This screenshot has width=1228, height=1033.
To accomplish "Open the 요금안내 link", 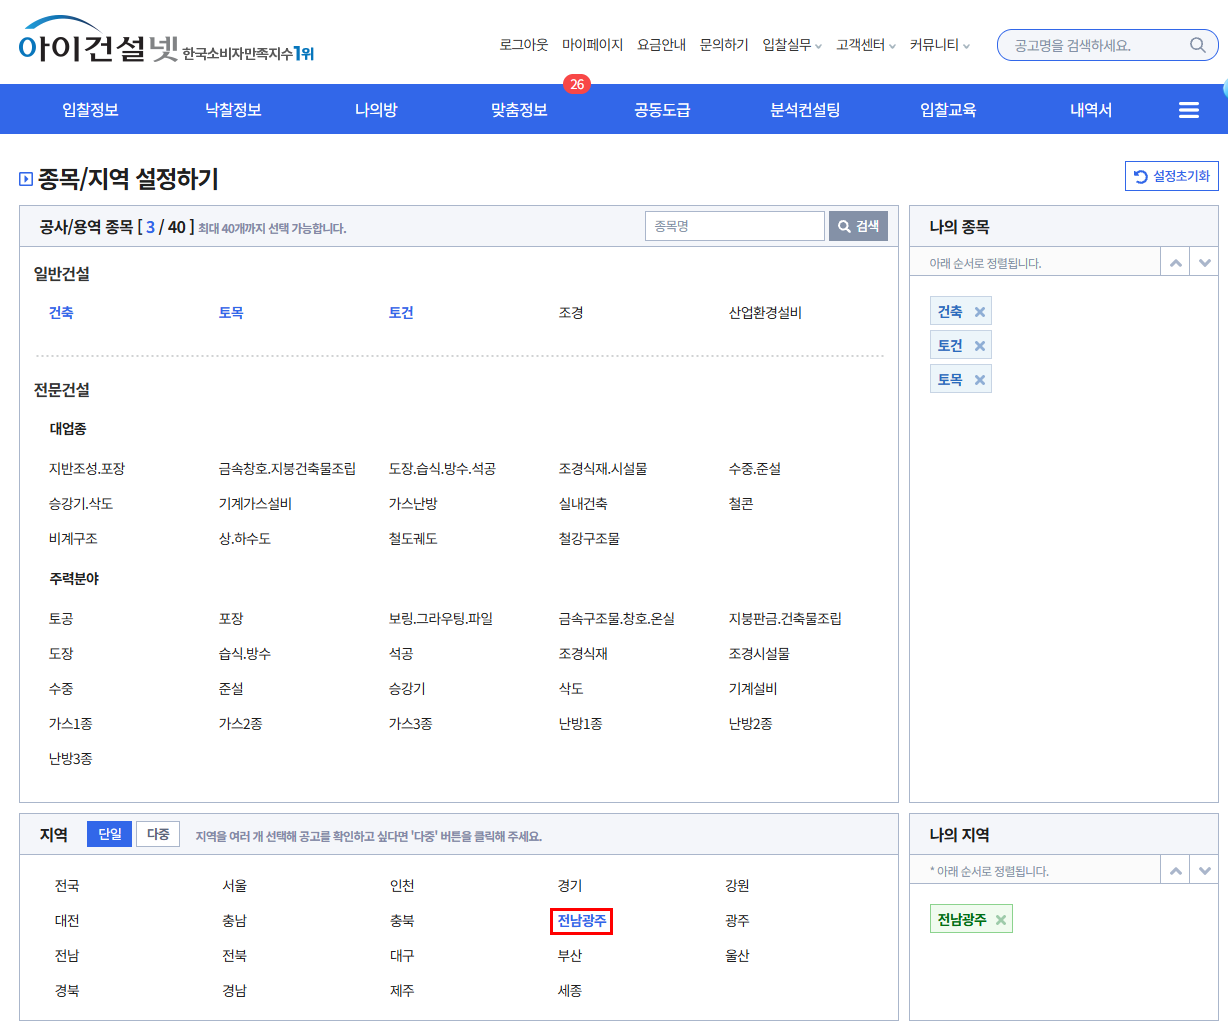I will click(x=661, y=45).
